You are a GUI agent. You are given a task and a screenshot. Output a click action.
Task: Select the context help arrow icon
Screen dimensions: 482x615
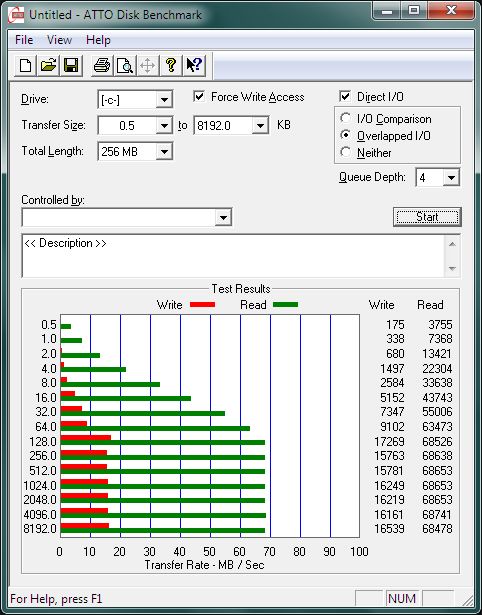194,65
